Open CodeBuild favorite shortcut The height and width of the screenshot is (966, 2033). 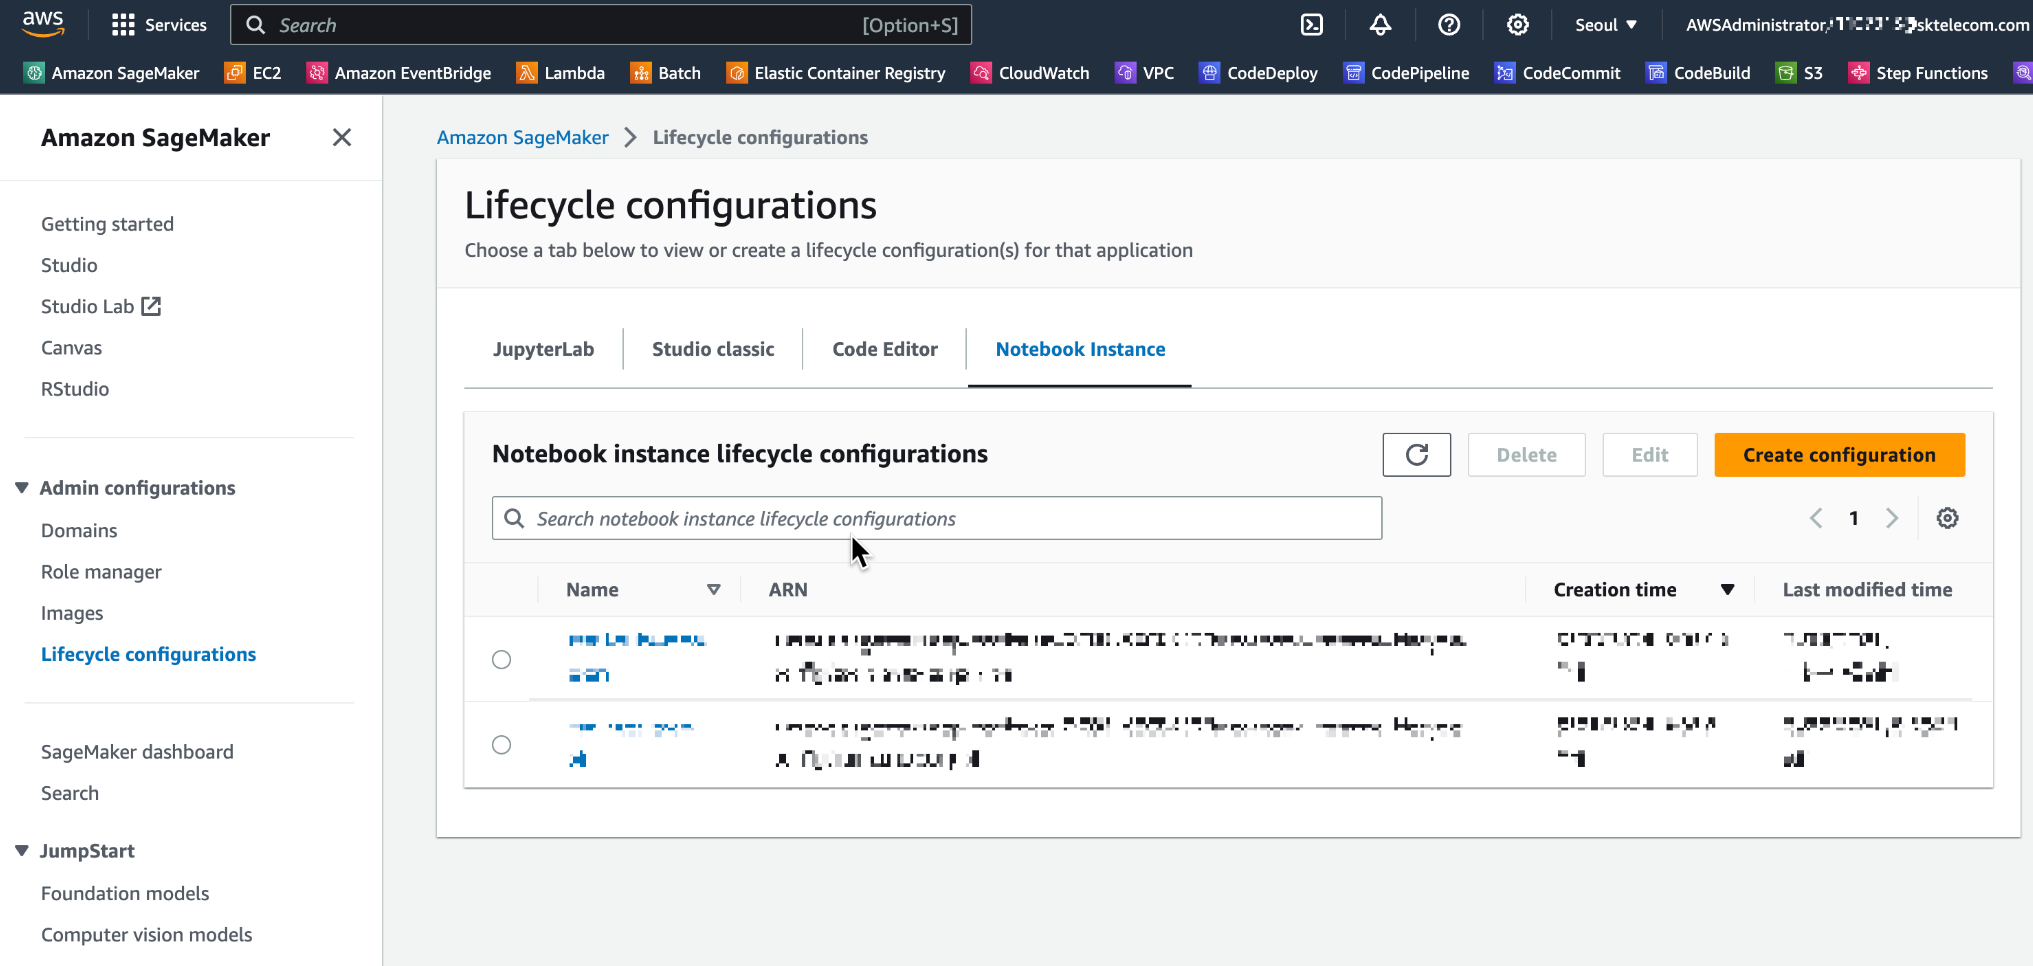[1699, 73]
